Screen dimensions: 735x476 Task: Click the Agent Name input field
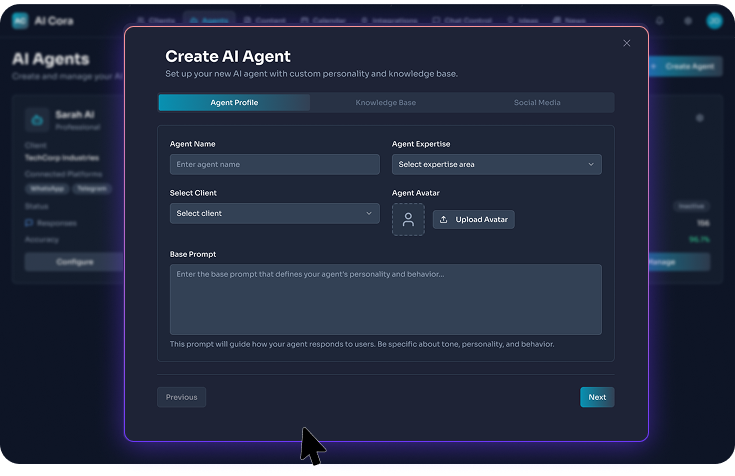pos(275,164)
